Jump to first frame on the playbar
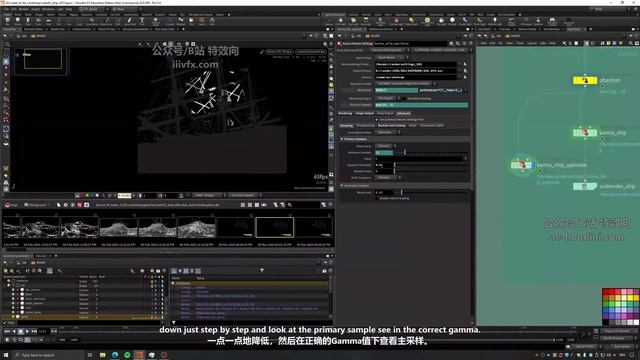Screen dimensions: 640x360 (8, 331)
